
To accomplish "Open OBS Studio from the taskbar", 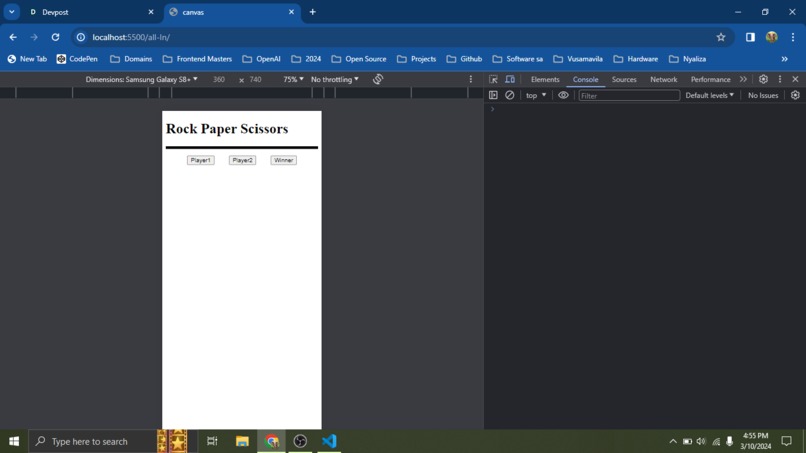I will 300,441.
